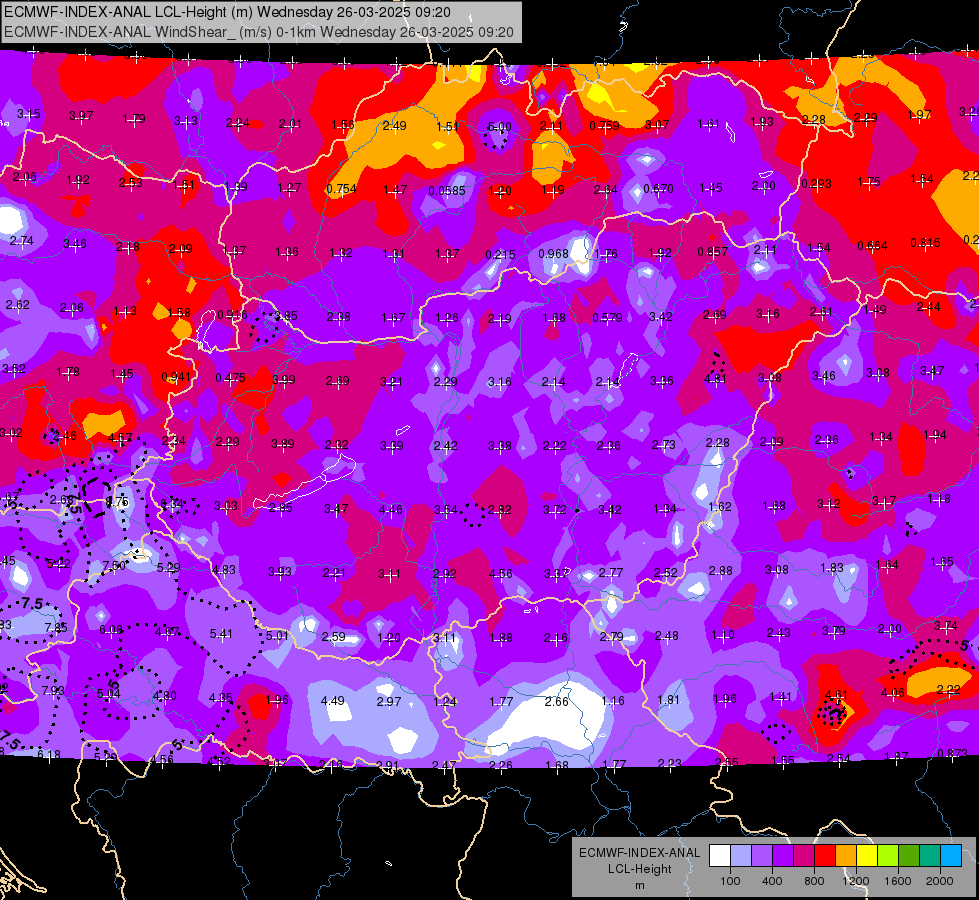Click the wind shear value '4.46'
Viewport: 979px width, 900px height.
390,510
